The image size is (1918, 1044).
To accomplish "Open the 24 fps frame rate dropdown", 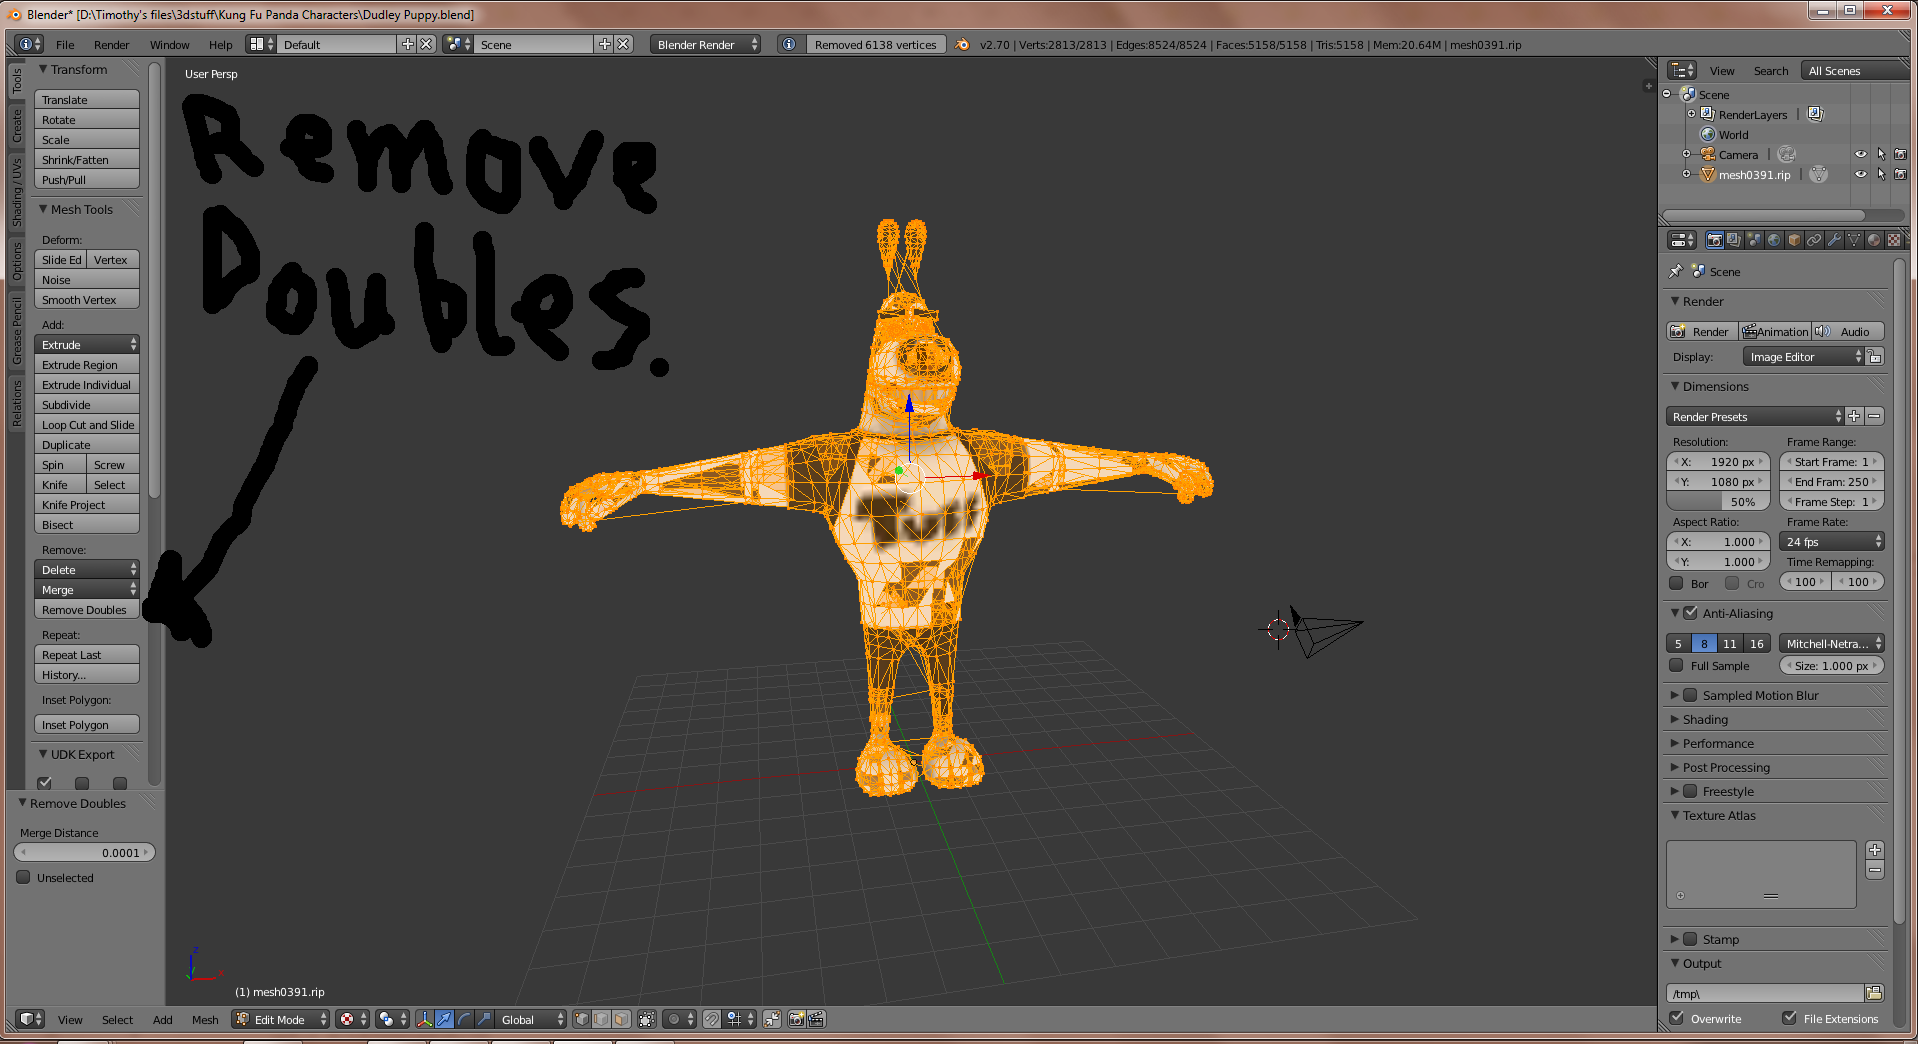I will (1832, 541).
